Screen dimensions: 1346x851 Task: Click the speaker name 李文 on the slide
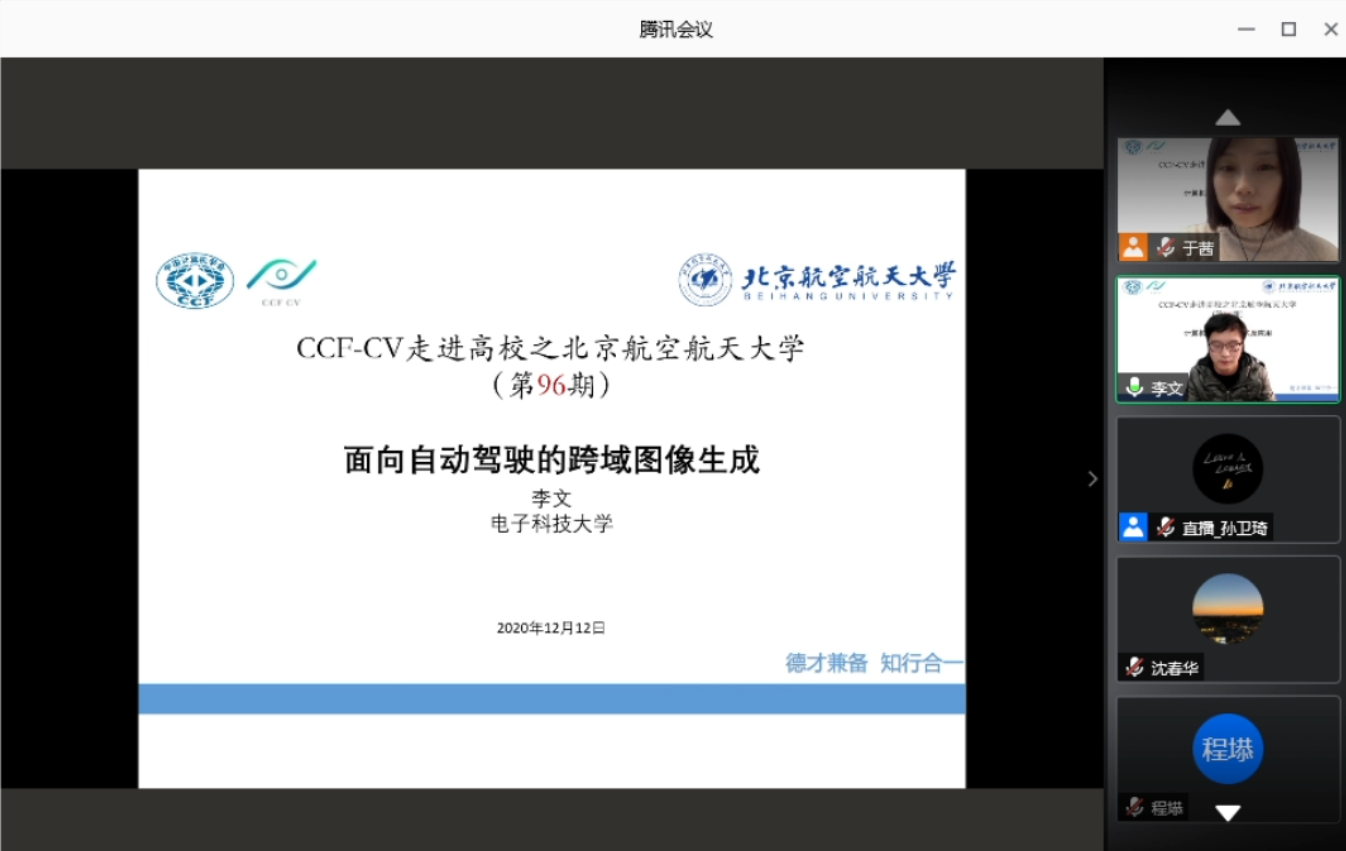[x=551, y=498]
